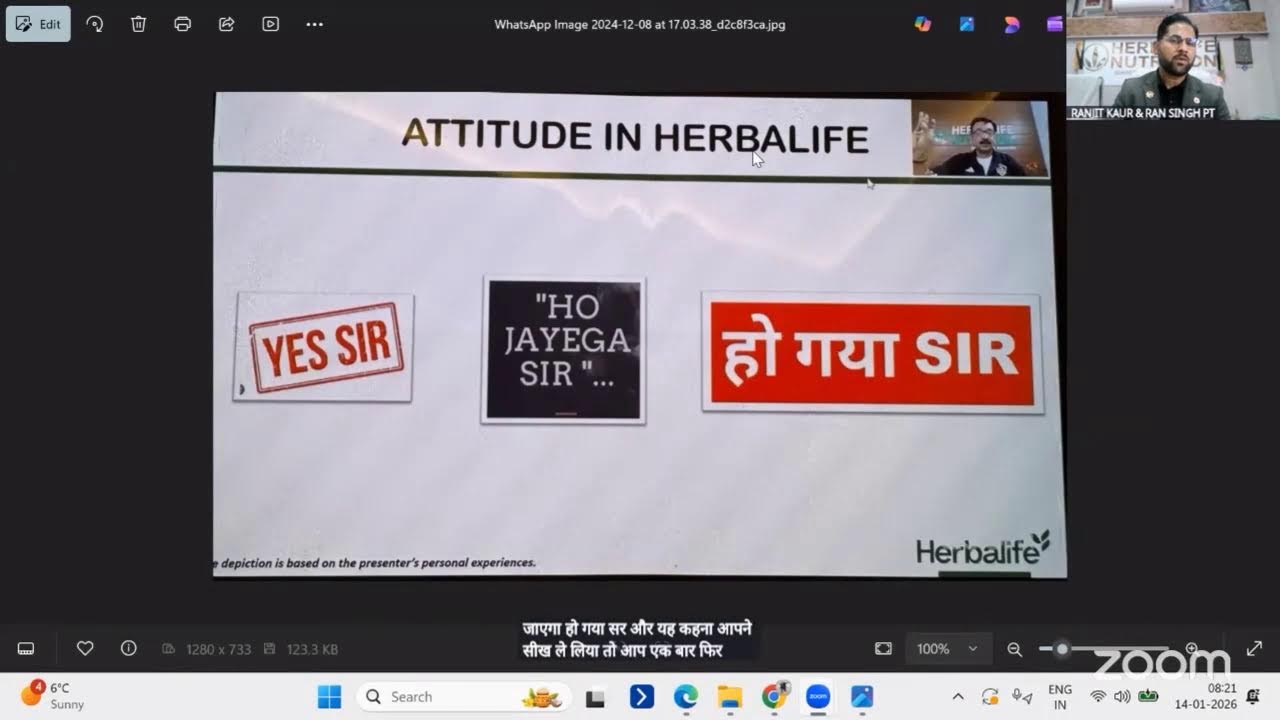Open Task View on the taskbar
Screen dimensions: 1280x720
(x=596, y=697)
